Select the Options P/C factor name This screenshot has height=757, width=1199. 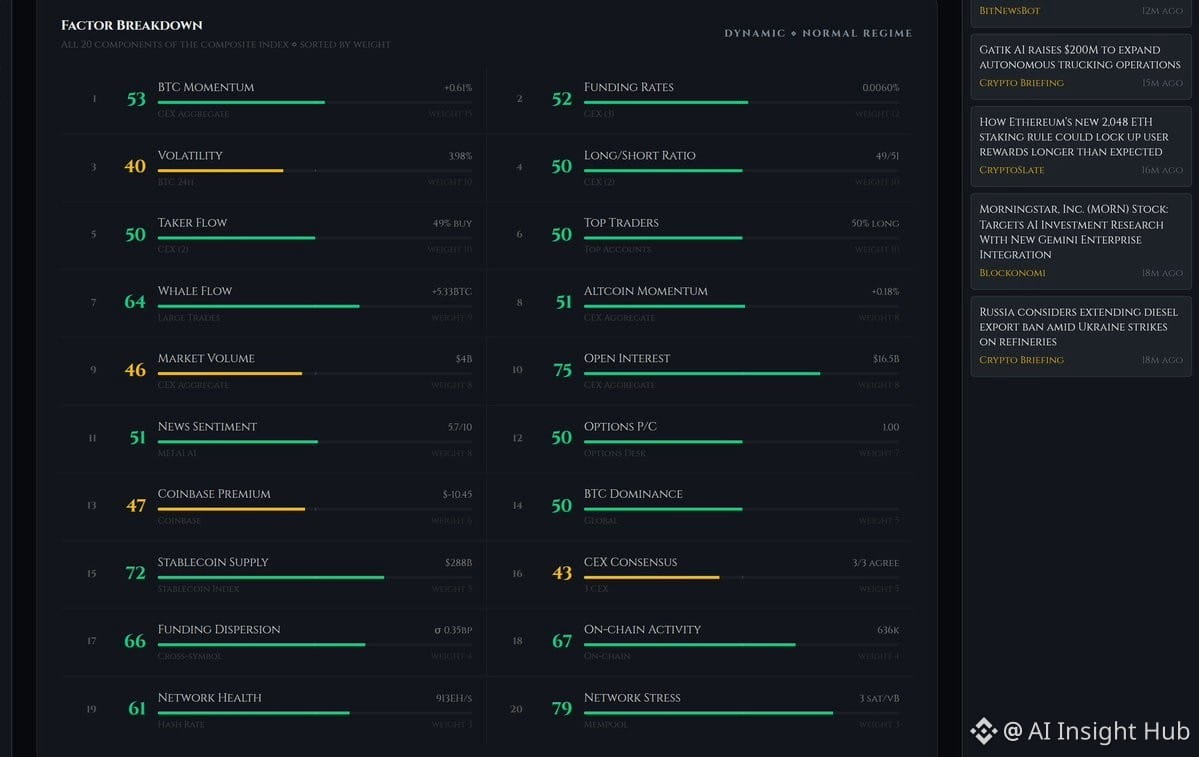[620, 426]
